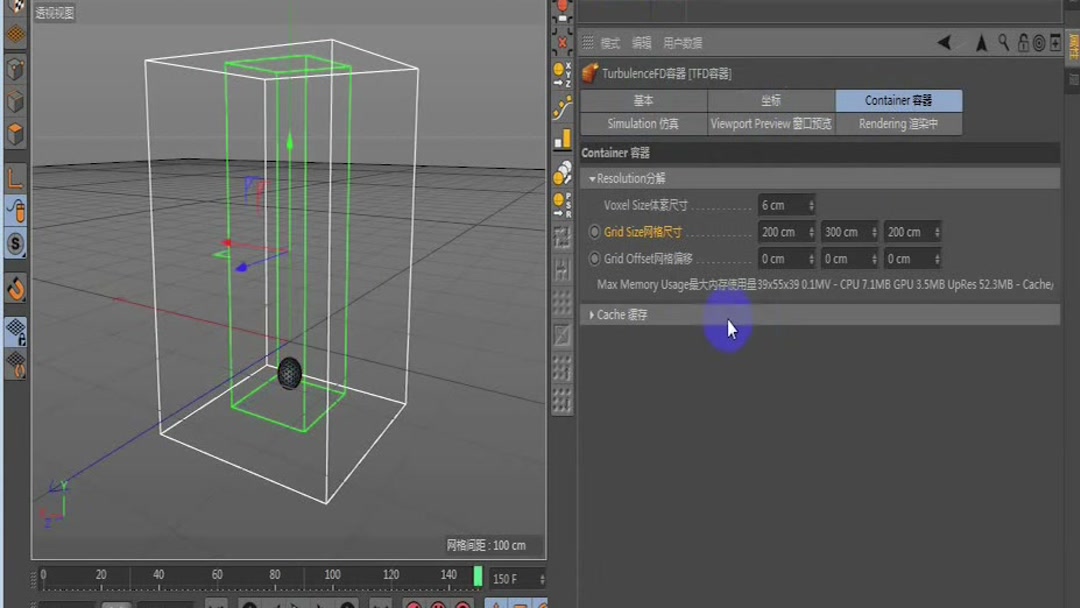Enable the keyframe circle next to Grid Size
This screenshot has width=1080, height=608.
pyautogui.click(x=592, y=231)
